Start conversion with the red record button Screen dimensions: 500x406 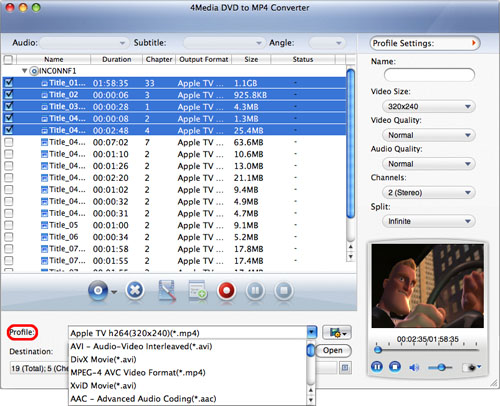coord(226,290)
